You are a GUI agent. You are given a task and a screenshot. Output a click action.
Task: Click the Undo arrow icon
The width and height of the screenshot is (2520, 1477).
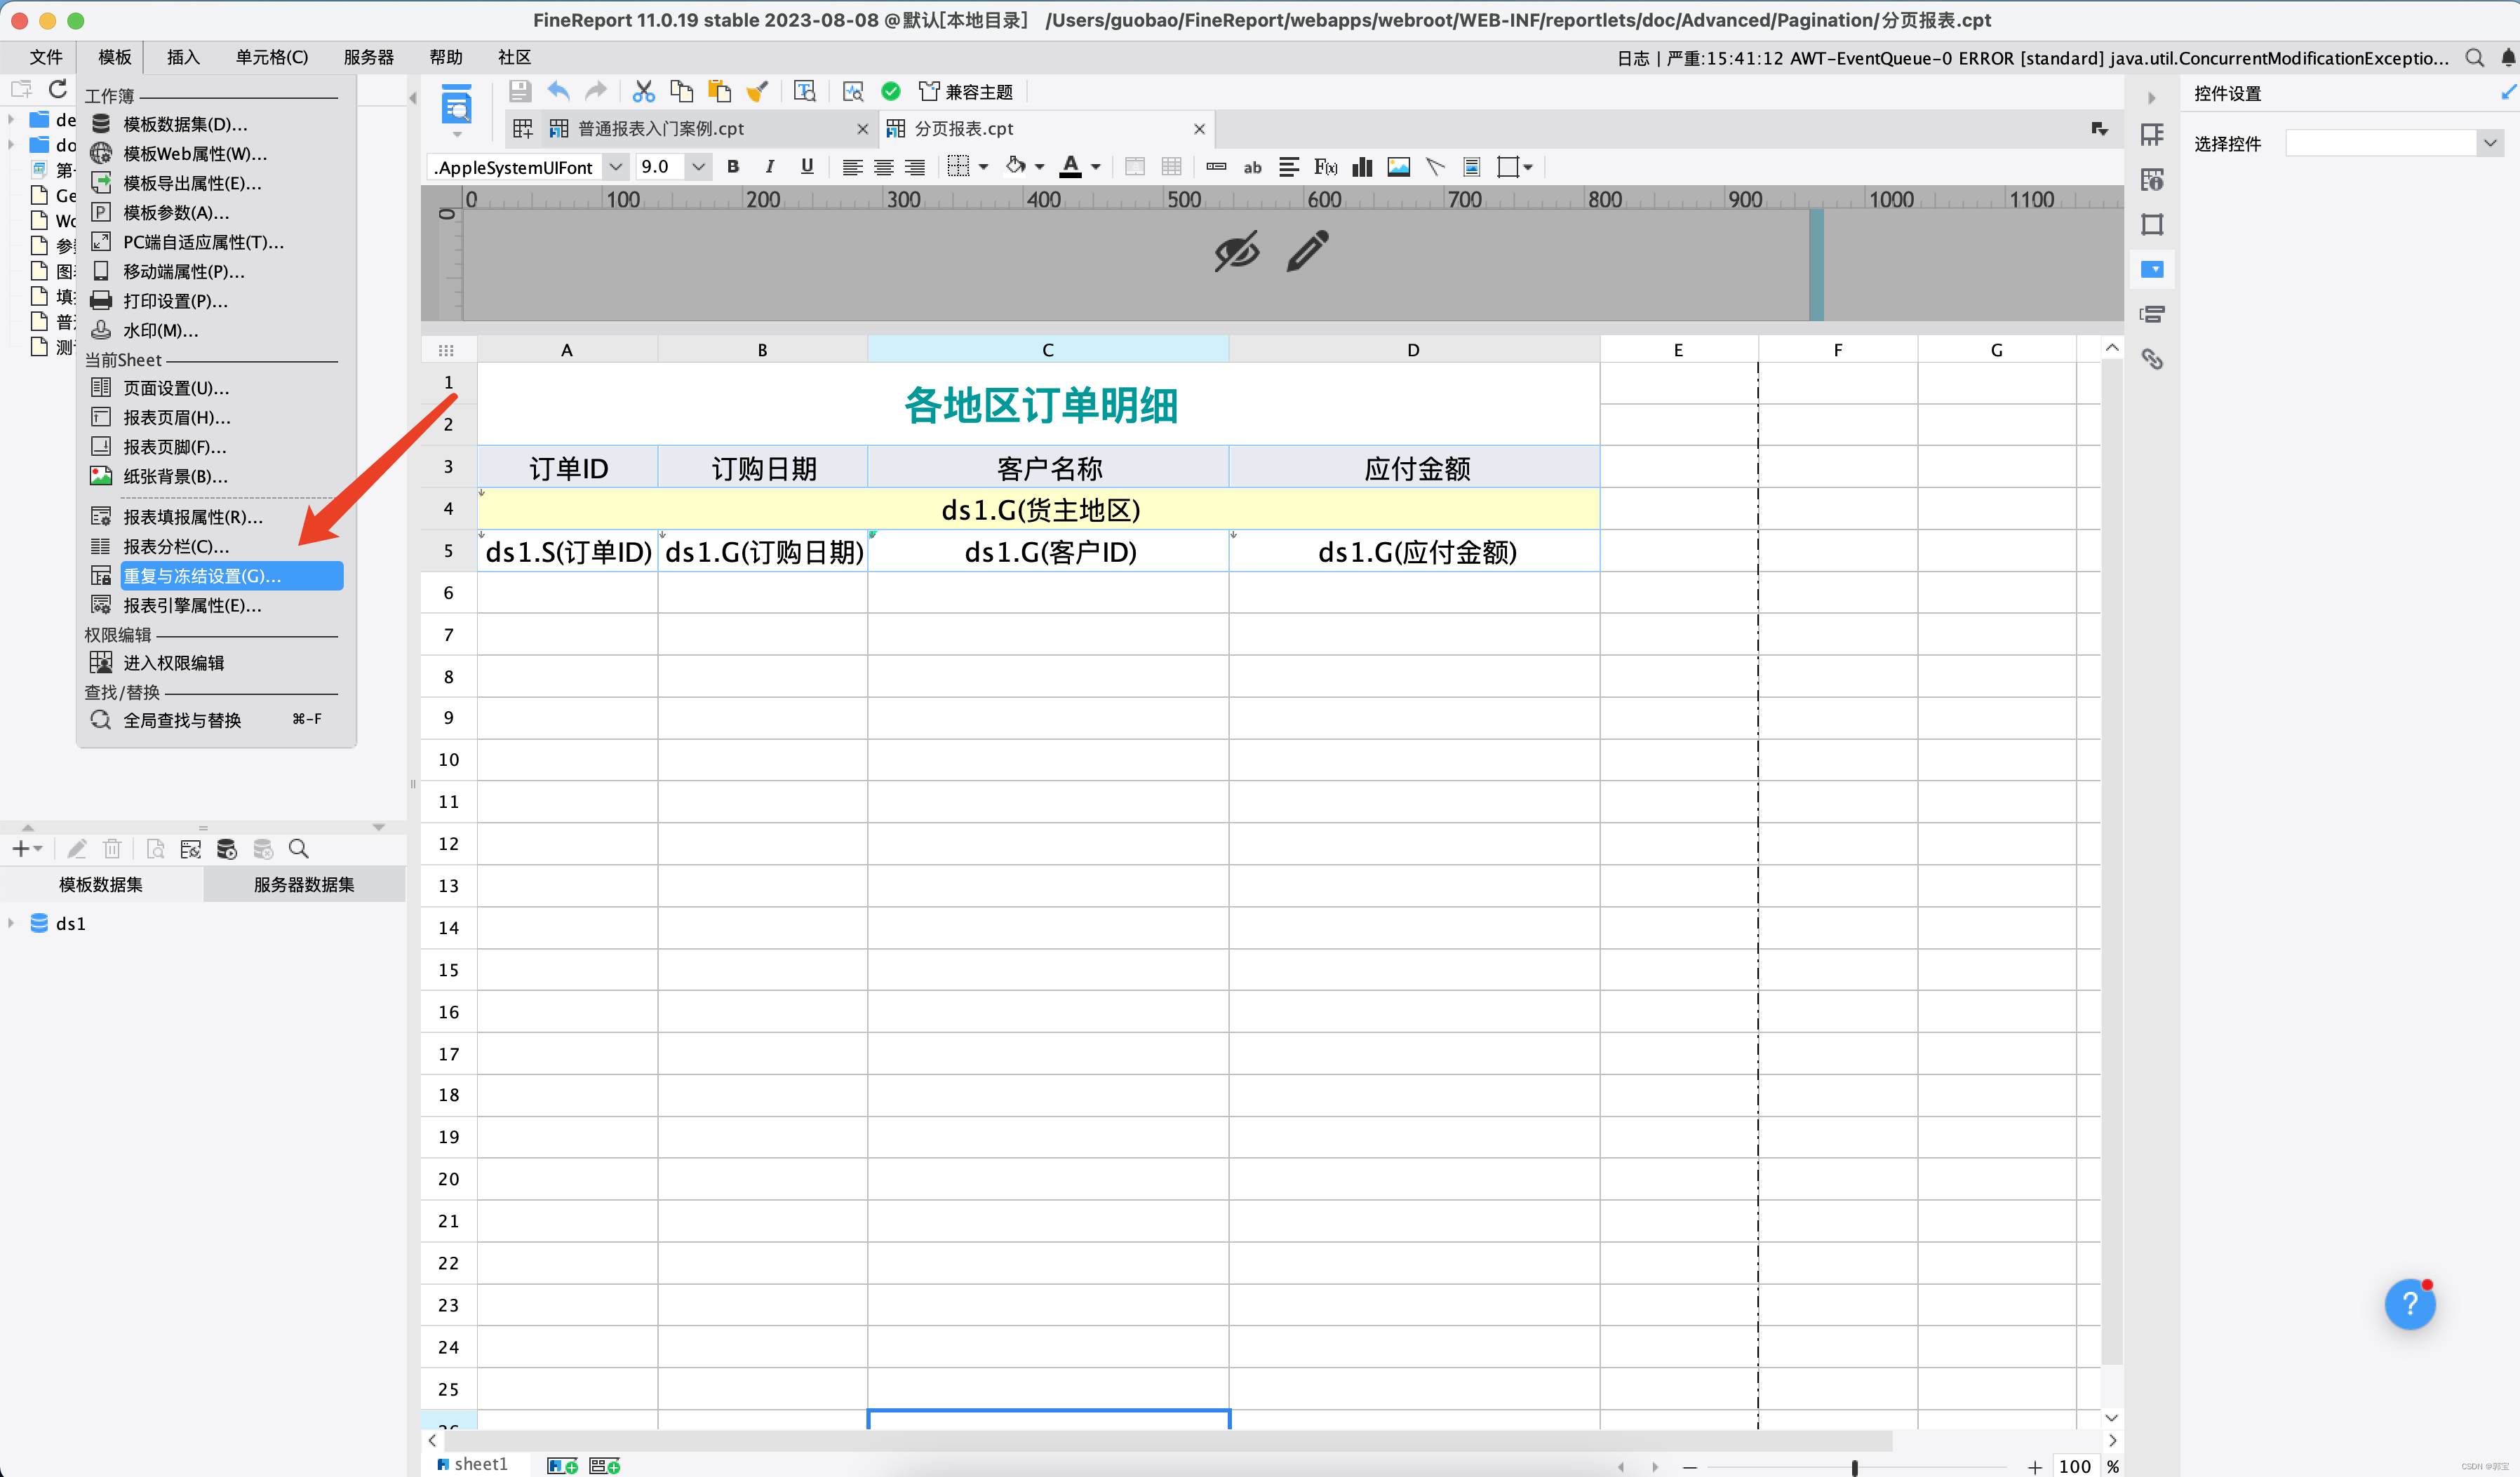558,92
